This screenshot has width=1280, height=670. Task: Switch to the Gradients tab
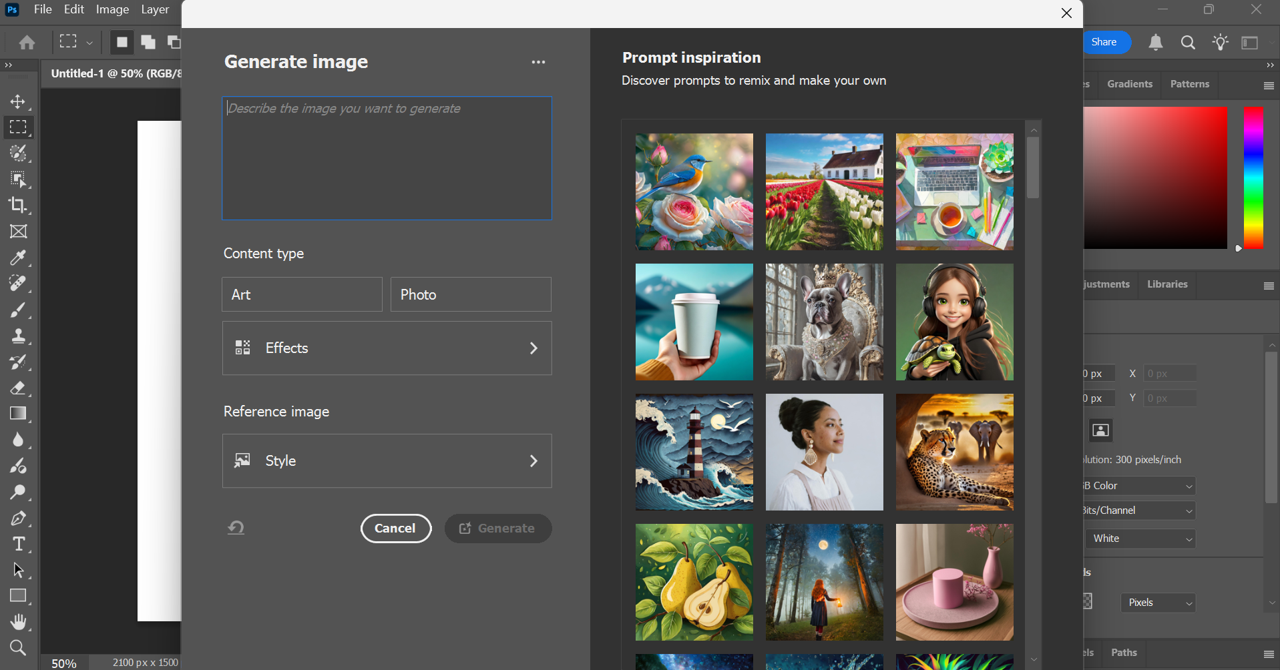point(1129,84)
